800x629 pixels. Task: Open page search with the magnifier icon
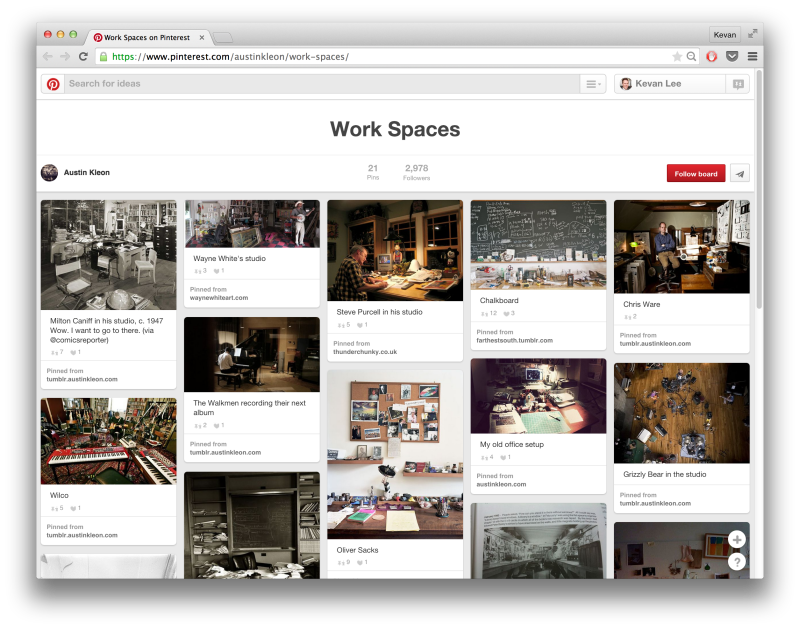click(x=691, y=56)
